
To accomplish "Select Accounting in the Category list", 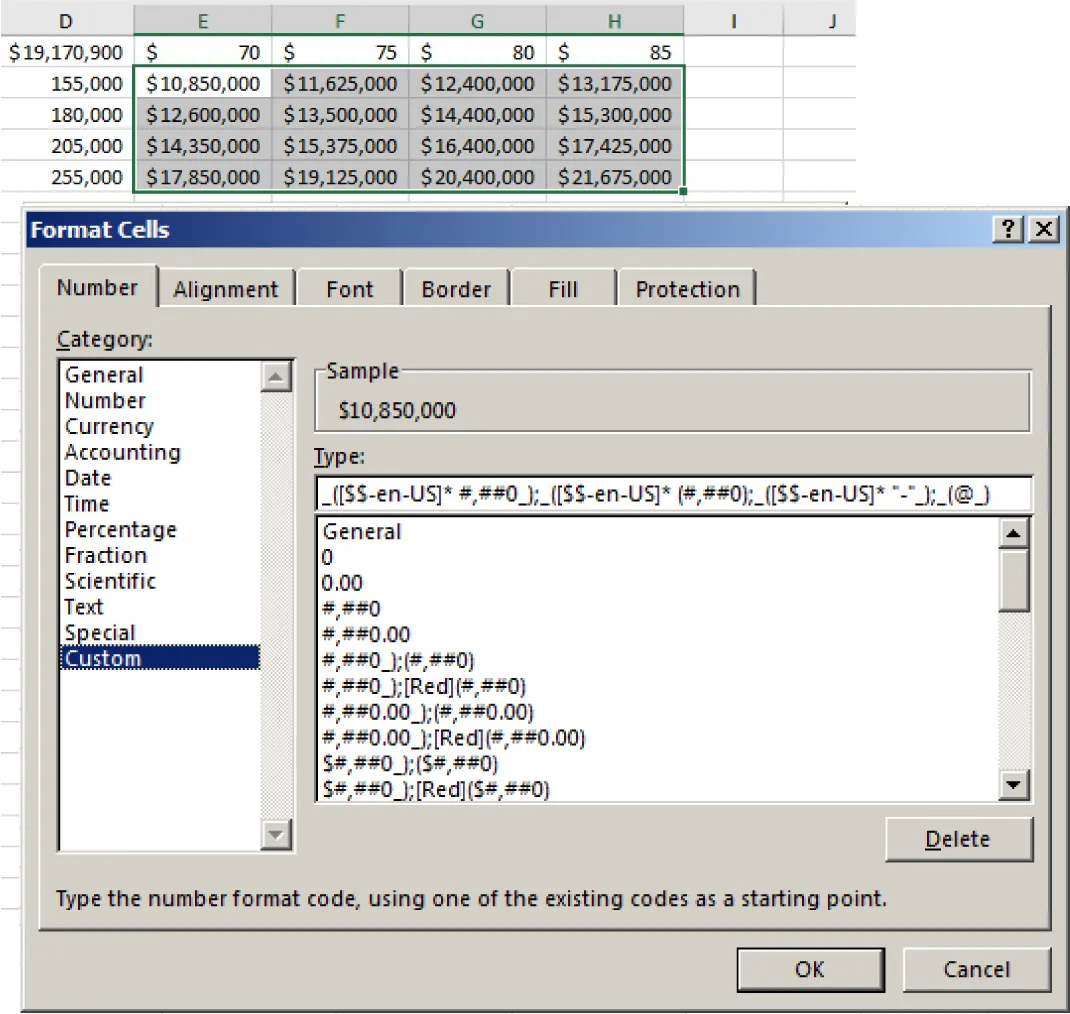I will 122,452.
